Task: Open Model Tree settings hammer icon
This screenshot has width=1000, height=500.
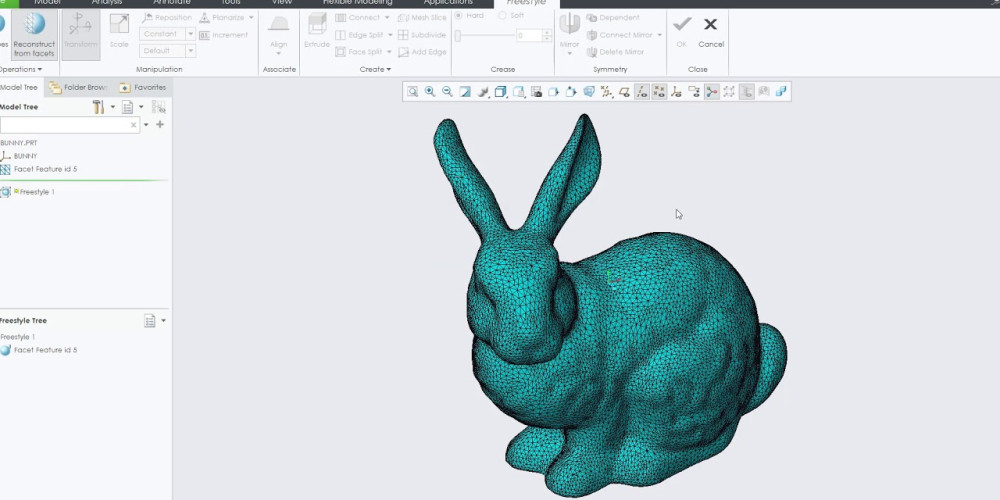Action: tap(98, 107)
